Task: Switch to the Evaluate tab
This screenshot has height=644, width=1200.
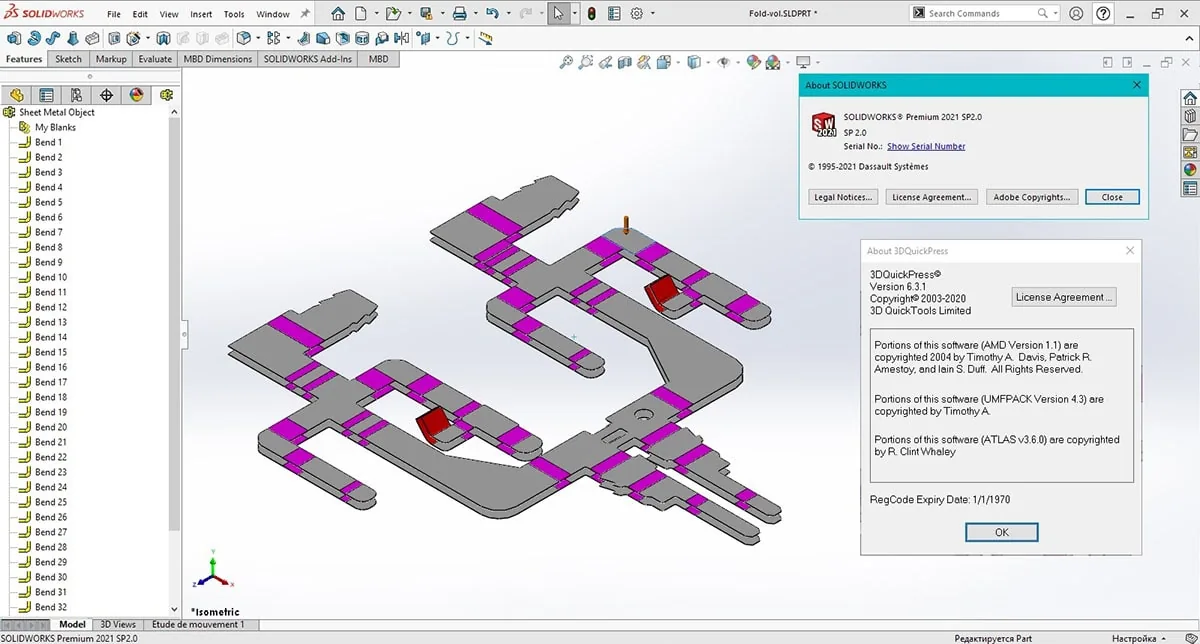Action: click(155, 59)
